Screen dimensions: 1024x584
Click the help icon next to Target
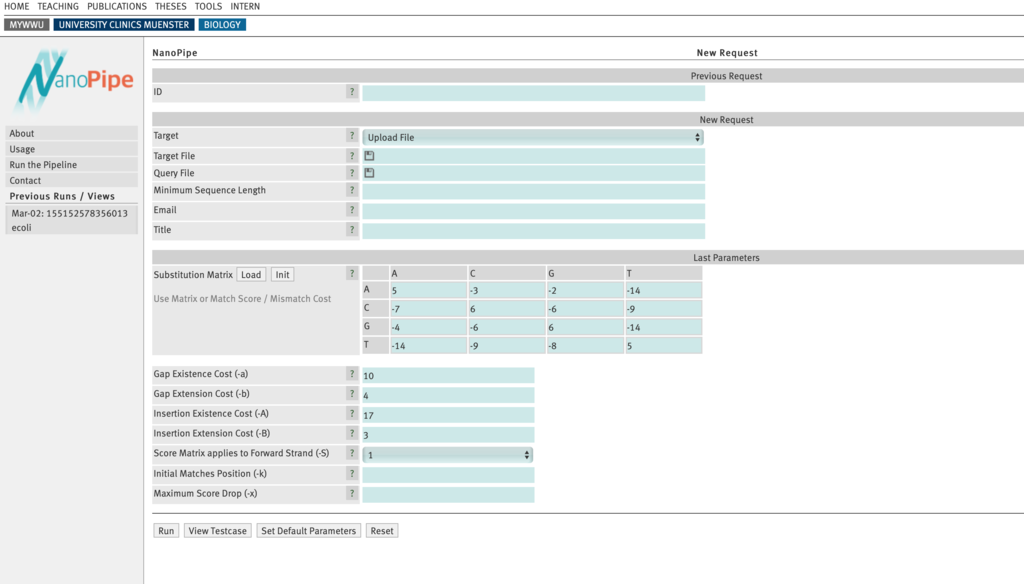[x=352, y=136]
